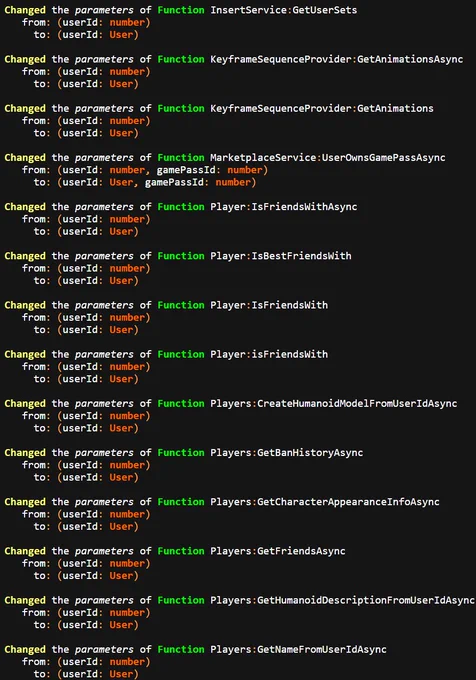476x680 pixels.
Task: Click 'number' type under Players:GetCharacterAppearanceInfoAsync
Action: point(127,514)
